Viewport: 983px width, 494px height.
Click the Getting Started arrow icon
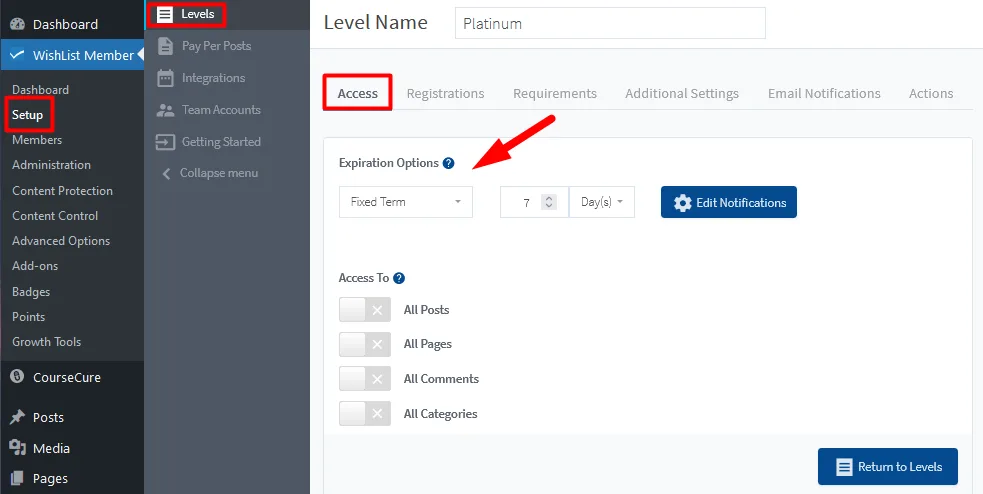coord(166,142)
